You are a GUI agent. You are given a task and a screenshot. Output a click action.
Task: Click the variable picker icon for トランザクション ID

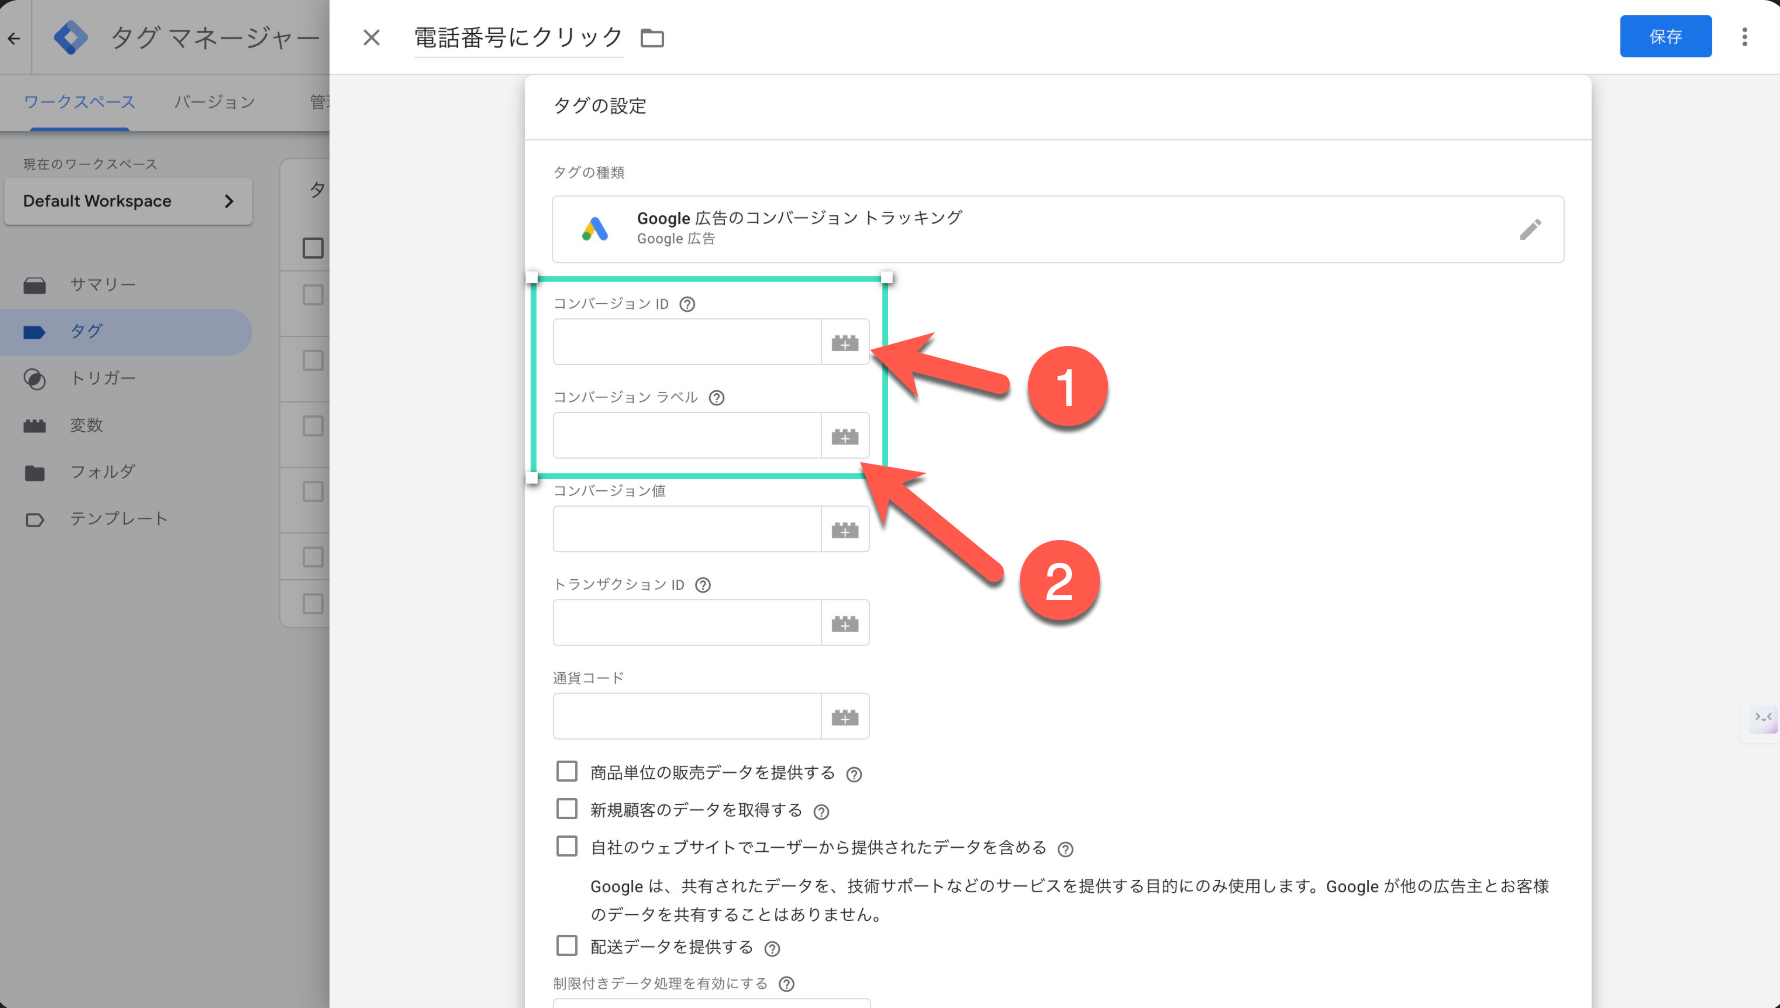[845, 624]
